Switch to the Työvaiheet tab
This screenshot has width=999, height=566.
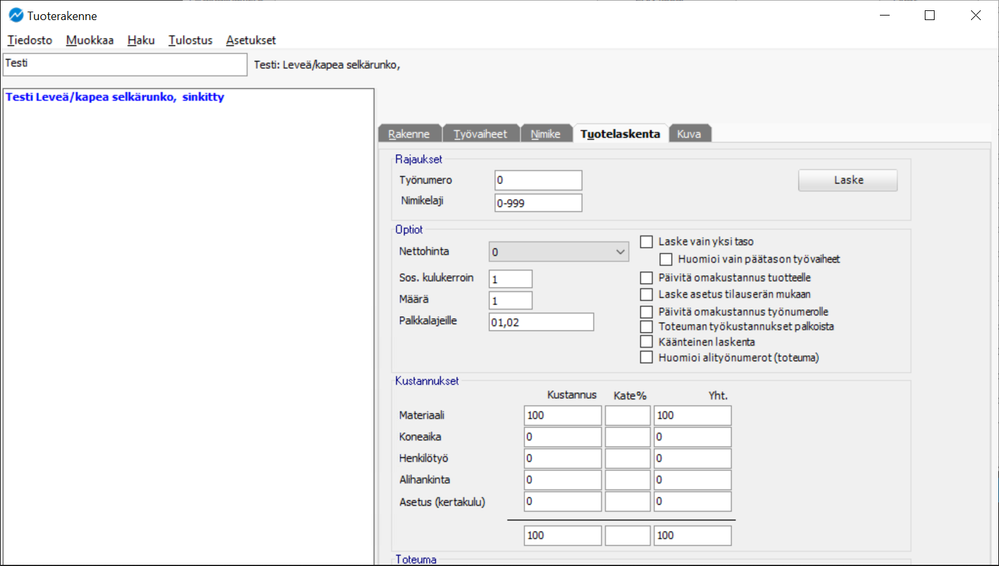(480, 134)
